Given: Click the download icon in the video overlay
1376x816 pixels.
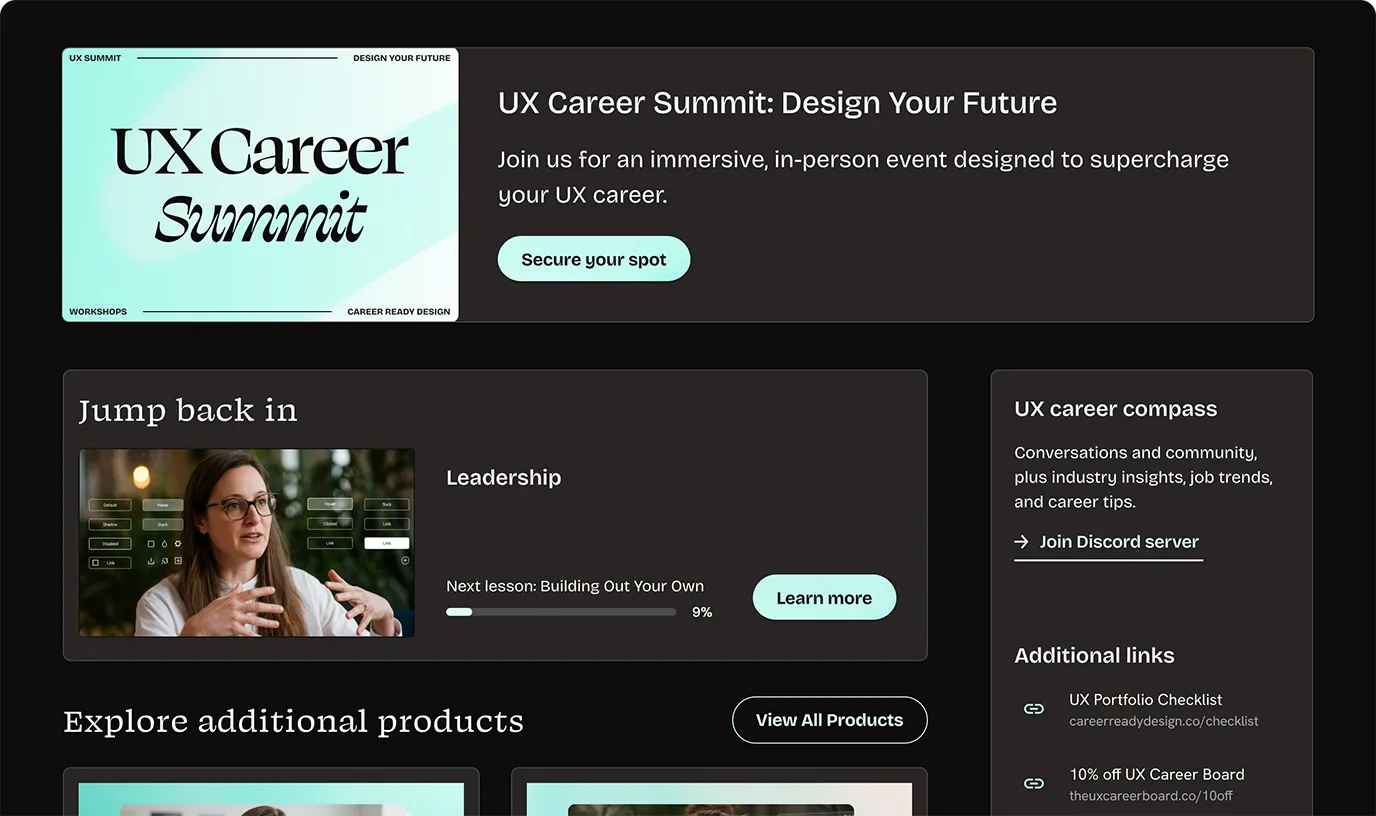Looking at the screenshot, I should tap(151, 561).
